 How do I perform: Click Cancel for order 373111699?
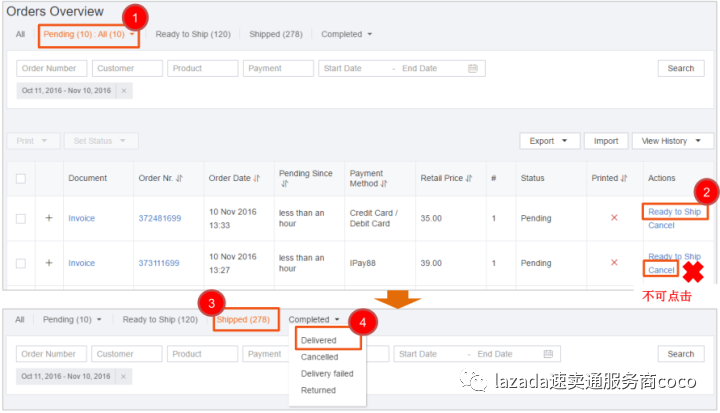click(661, 270)
